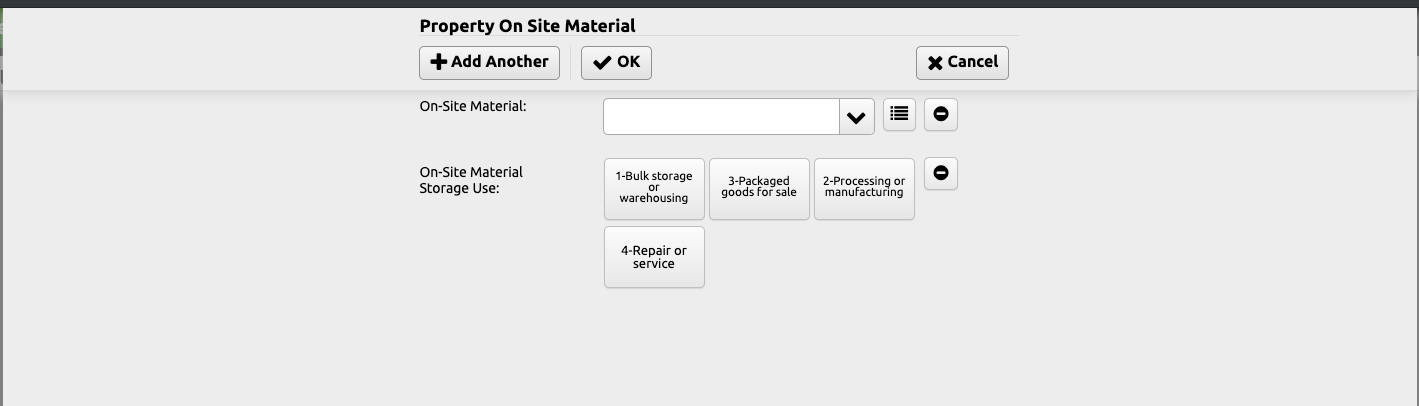Viewport: 1419px width, 406px height.
Task: Click the On-Site Material Storage Use label
Action: pos(471,180)
